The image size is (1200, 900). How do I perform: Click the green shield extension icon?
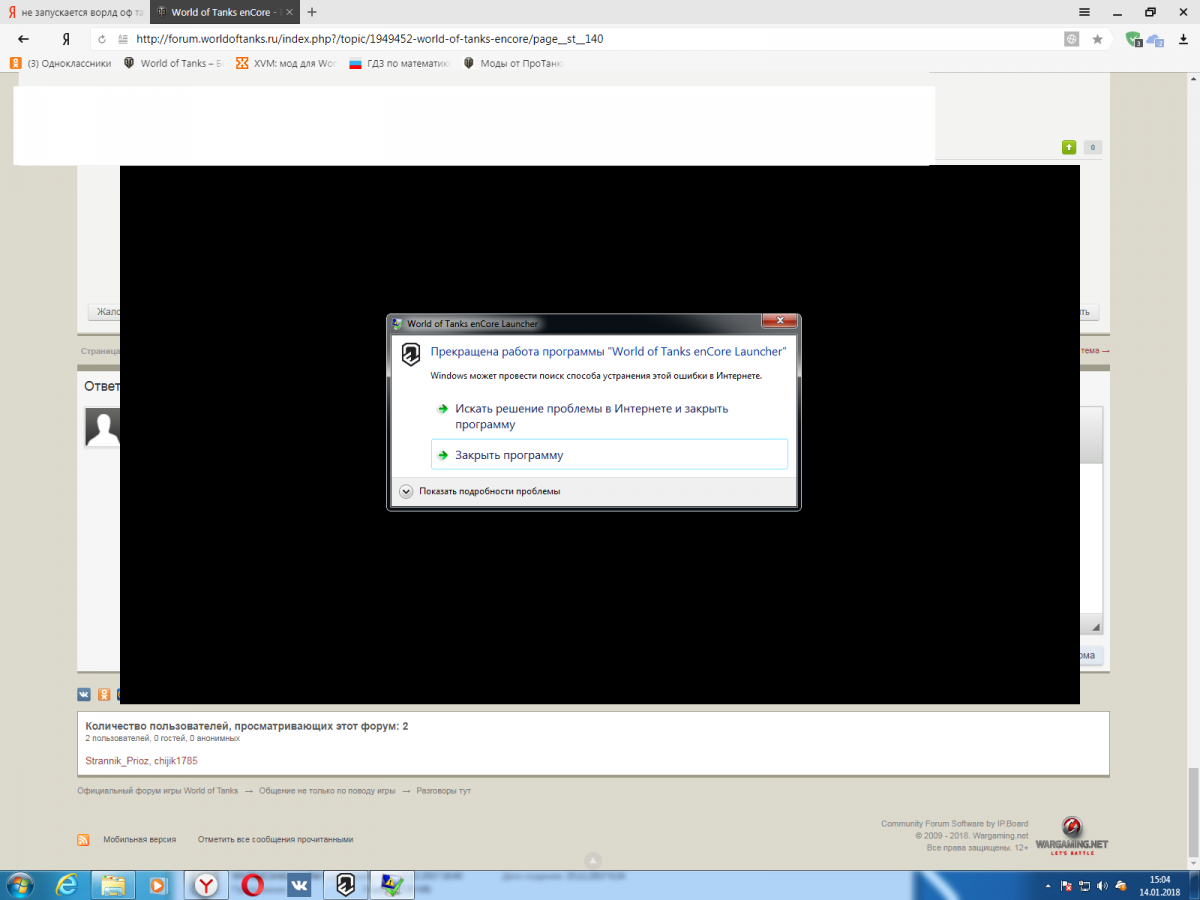click(1133, 39)
